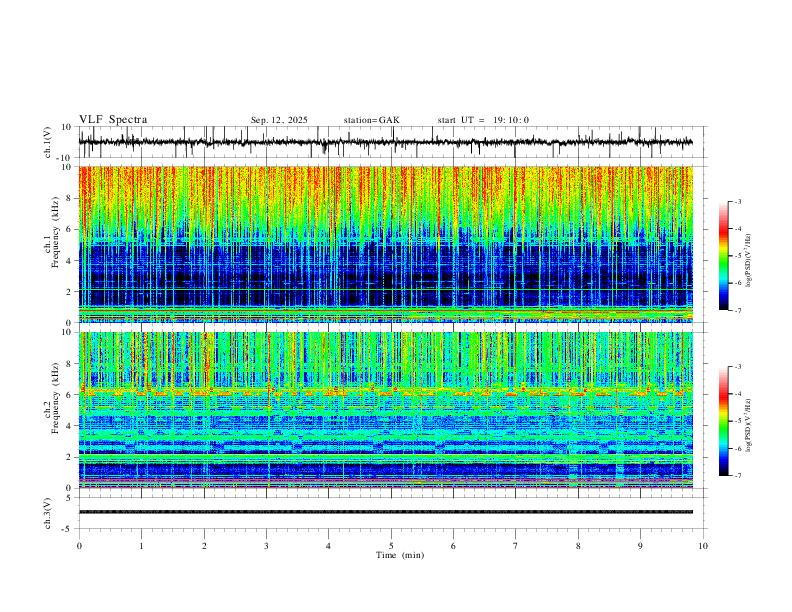Click the "station=GAK" label

click(371, 120)
